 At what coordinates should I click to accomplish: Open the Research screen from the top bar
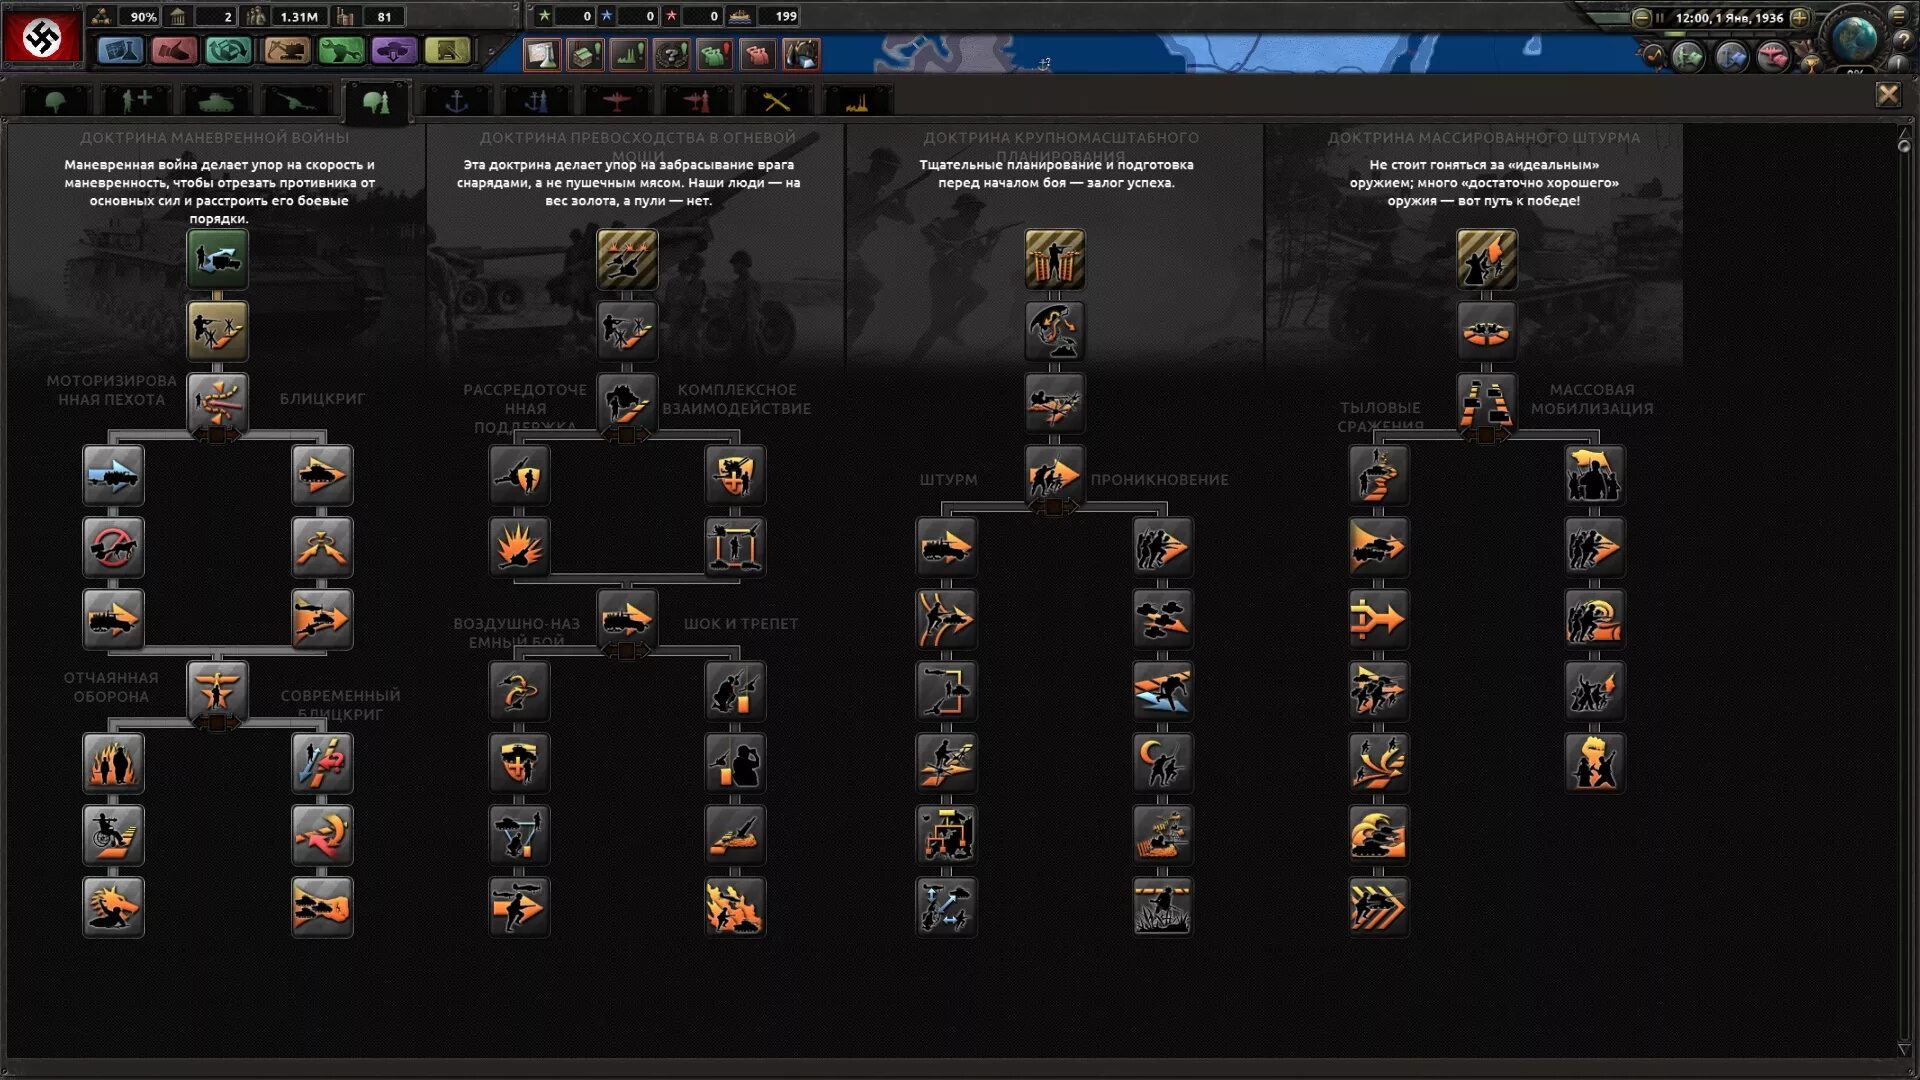point(120,51)
